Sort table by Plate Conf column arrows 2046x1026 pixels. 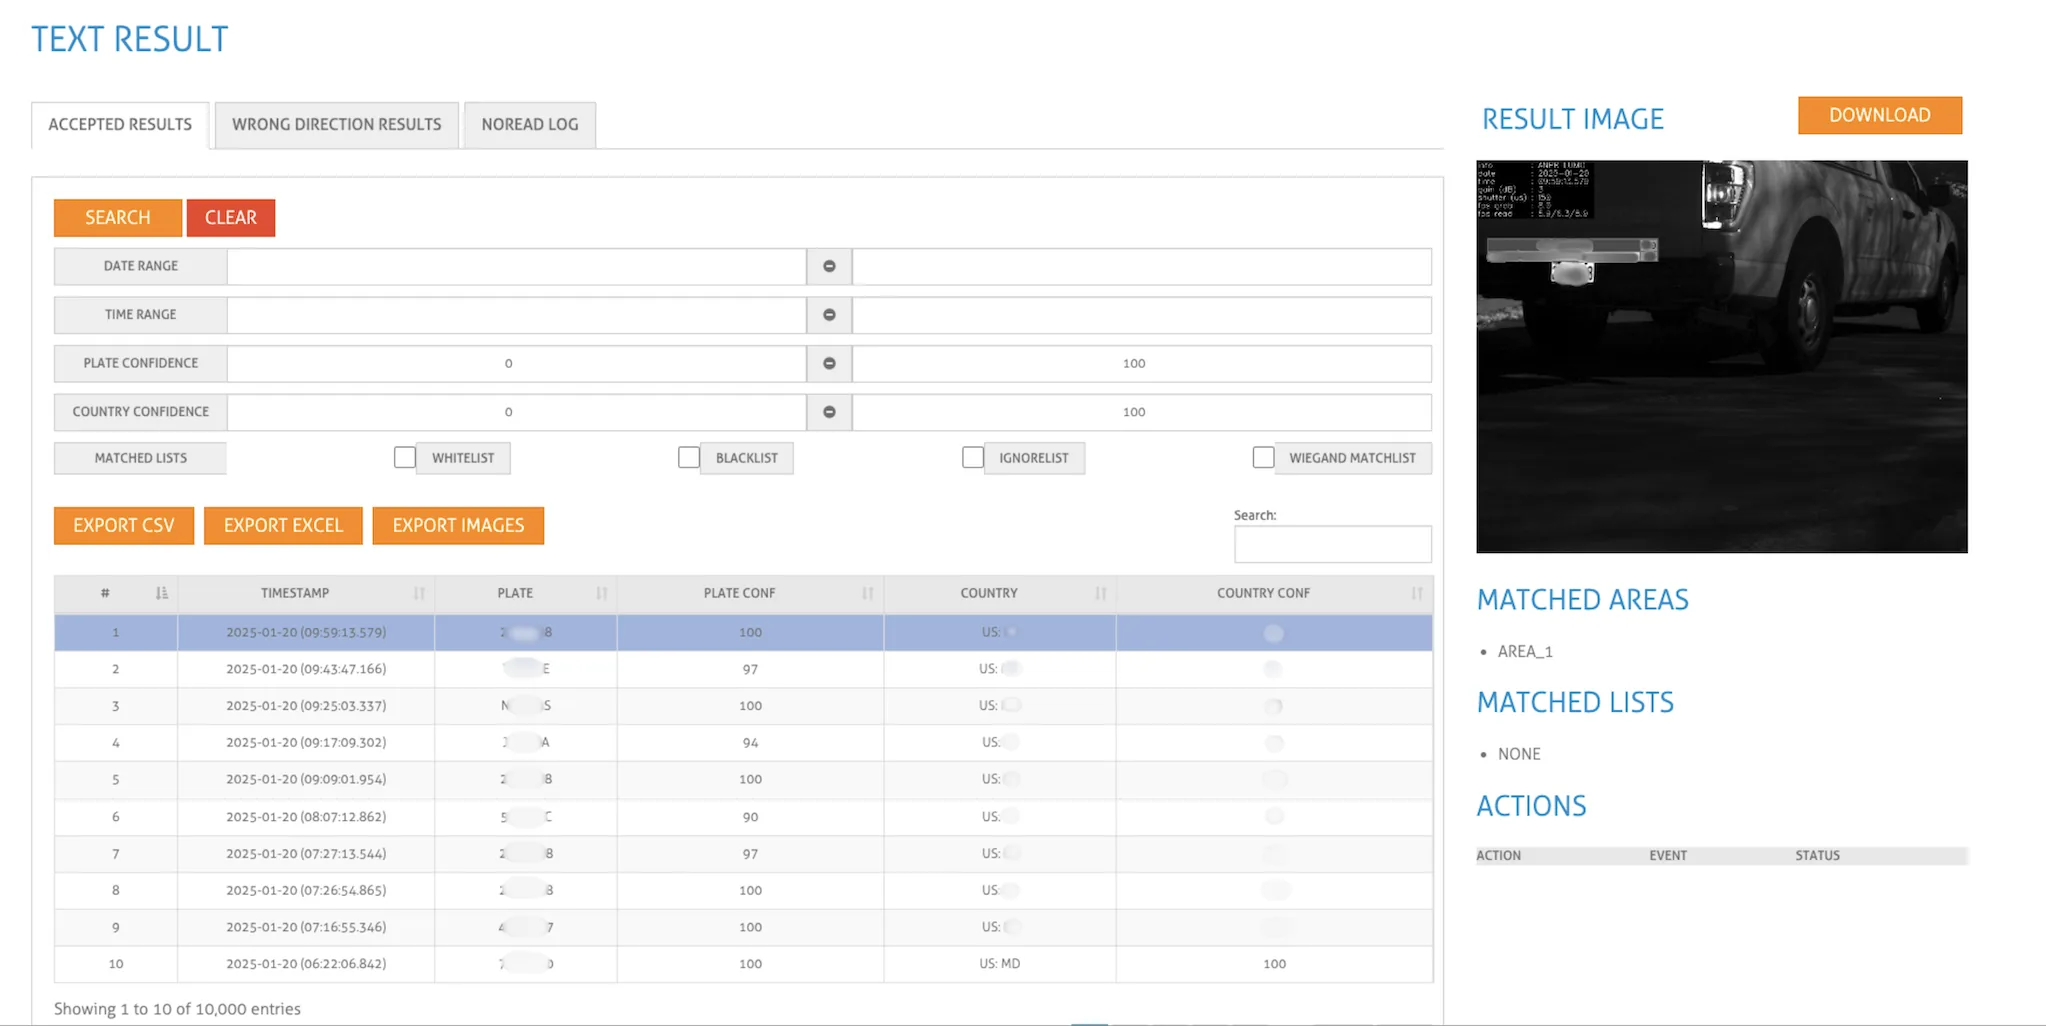(x=867, y=593)
